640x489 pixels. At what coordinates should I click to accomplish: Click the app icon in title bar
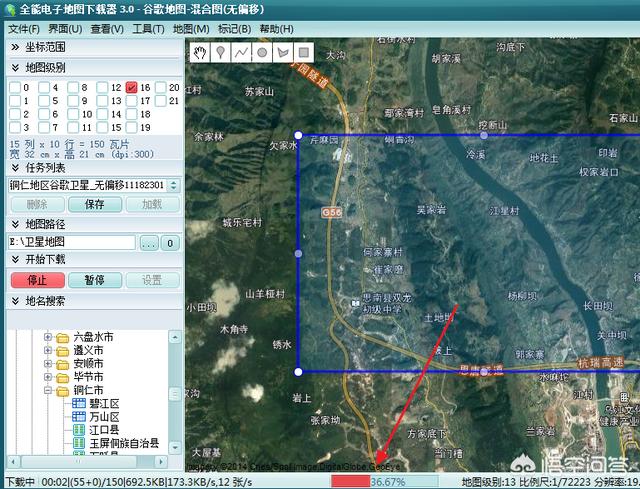[10, 9]
